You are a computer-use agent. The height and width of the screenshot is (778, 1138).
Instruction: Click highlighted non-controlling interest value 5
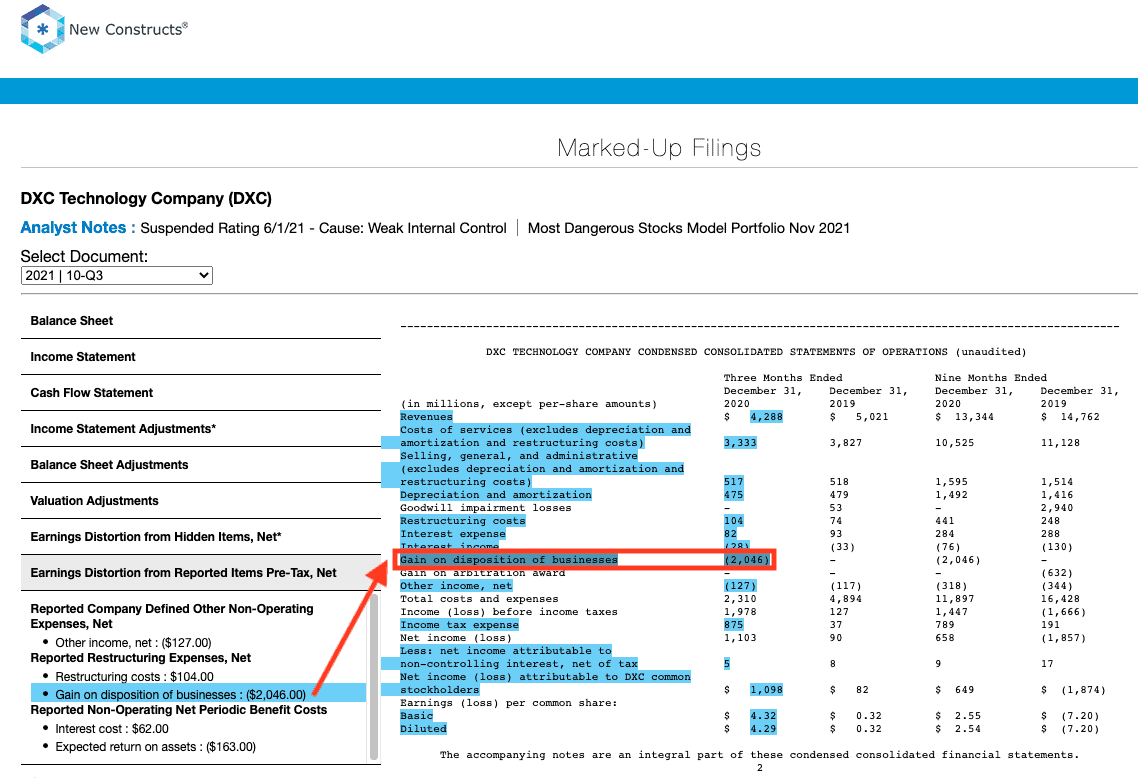[x=726, y=664]
